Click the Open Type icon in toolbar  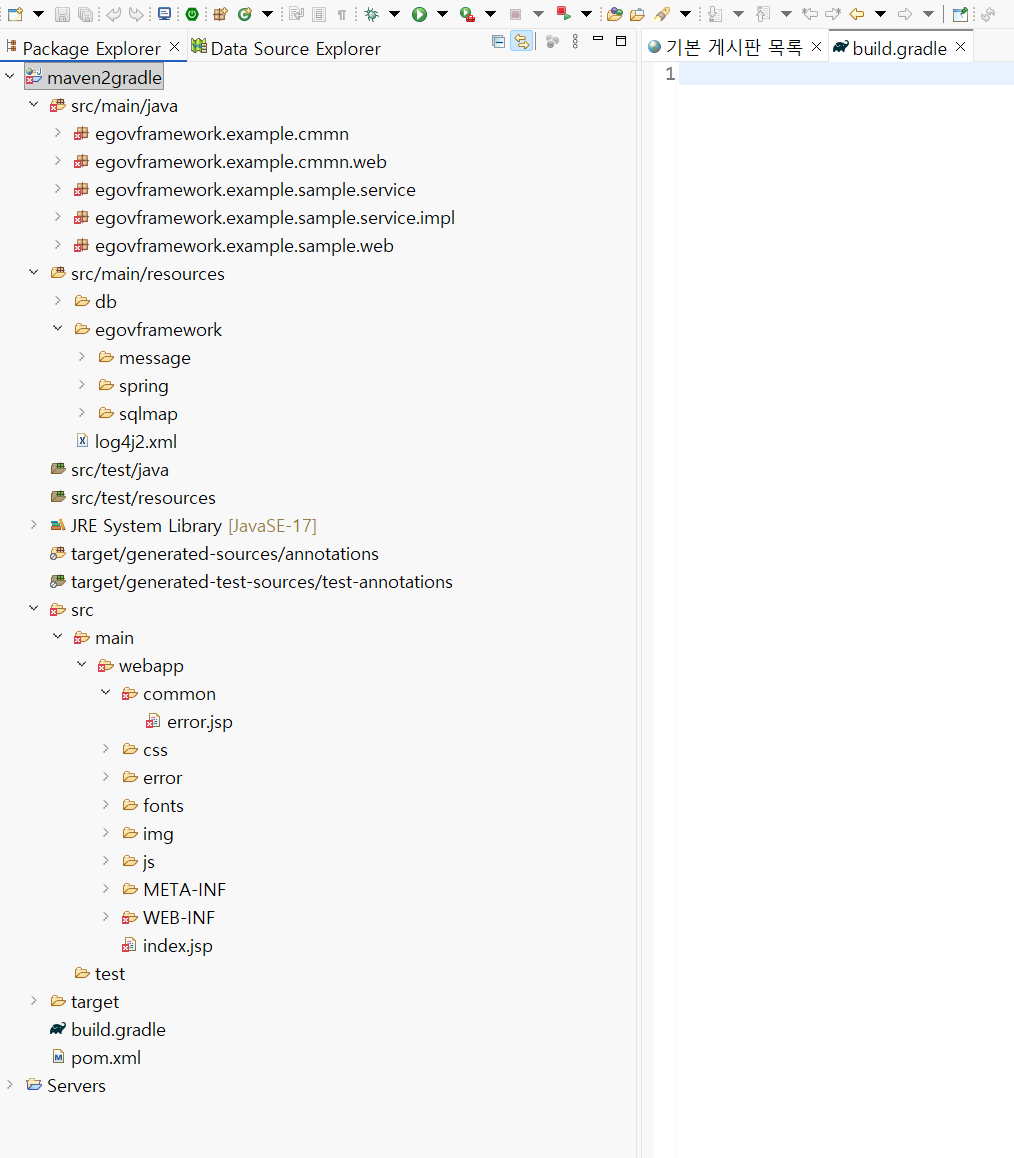pyautogui.click(x=614, y=14)
